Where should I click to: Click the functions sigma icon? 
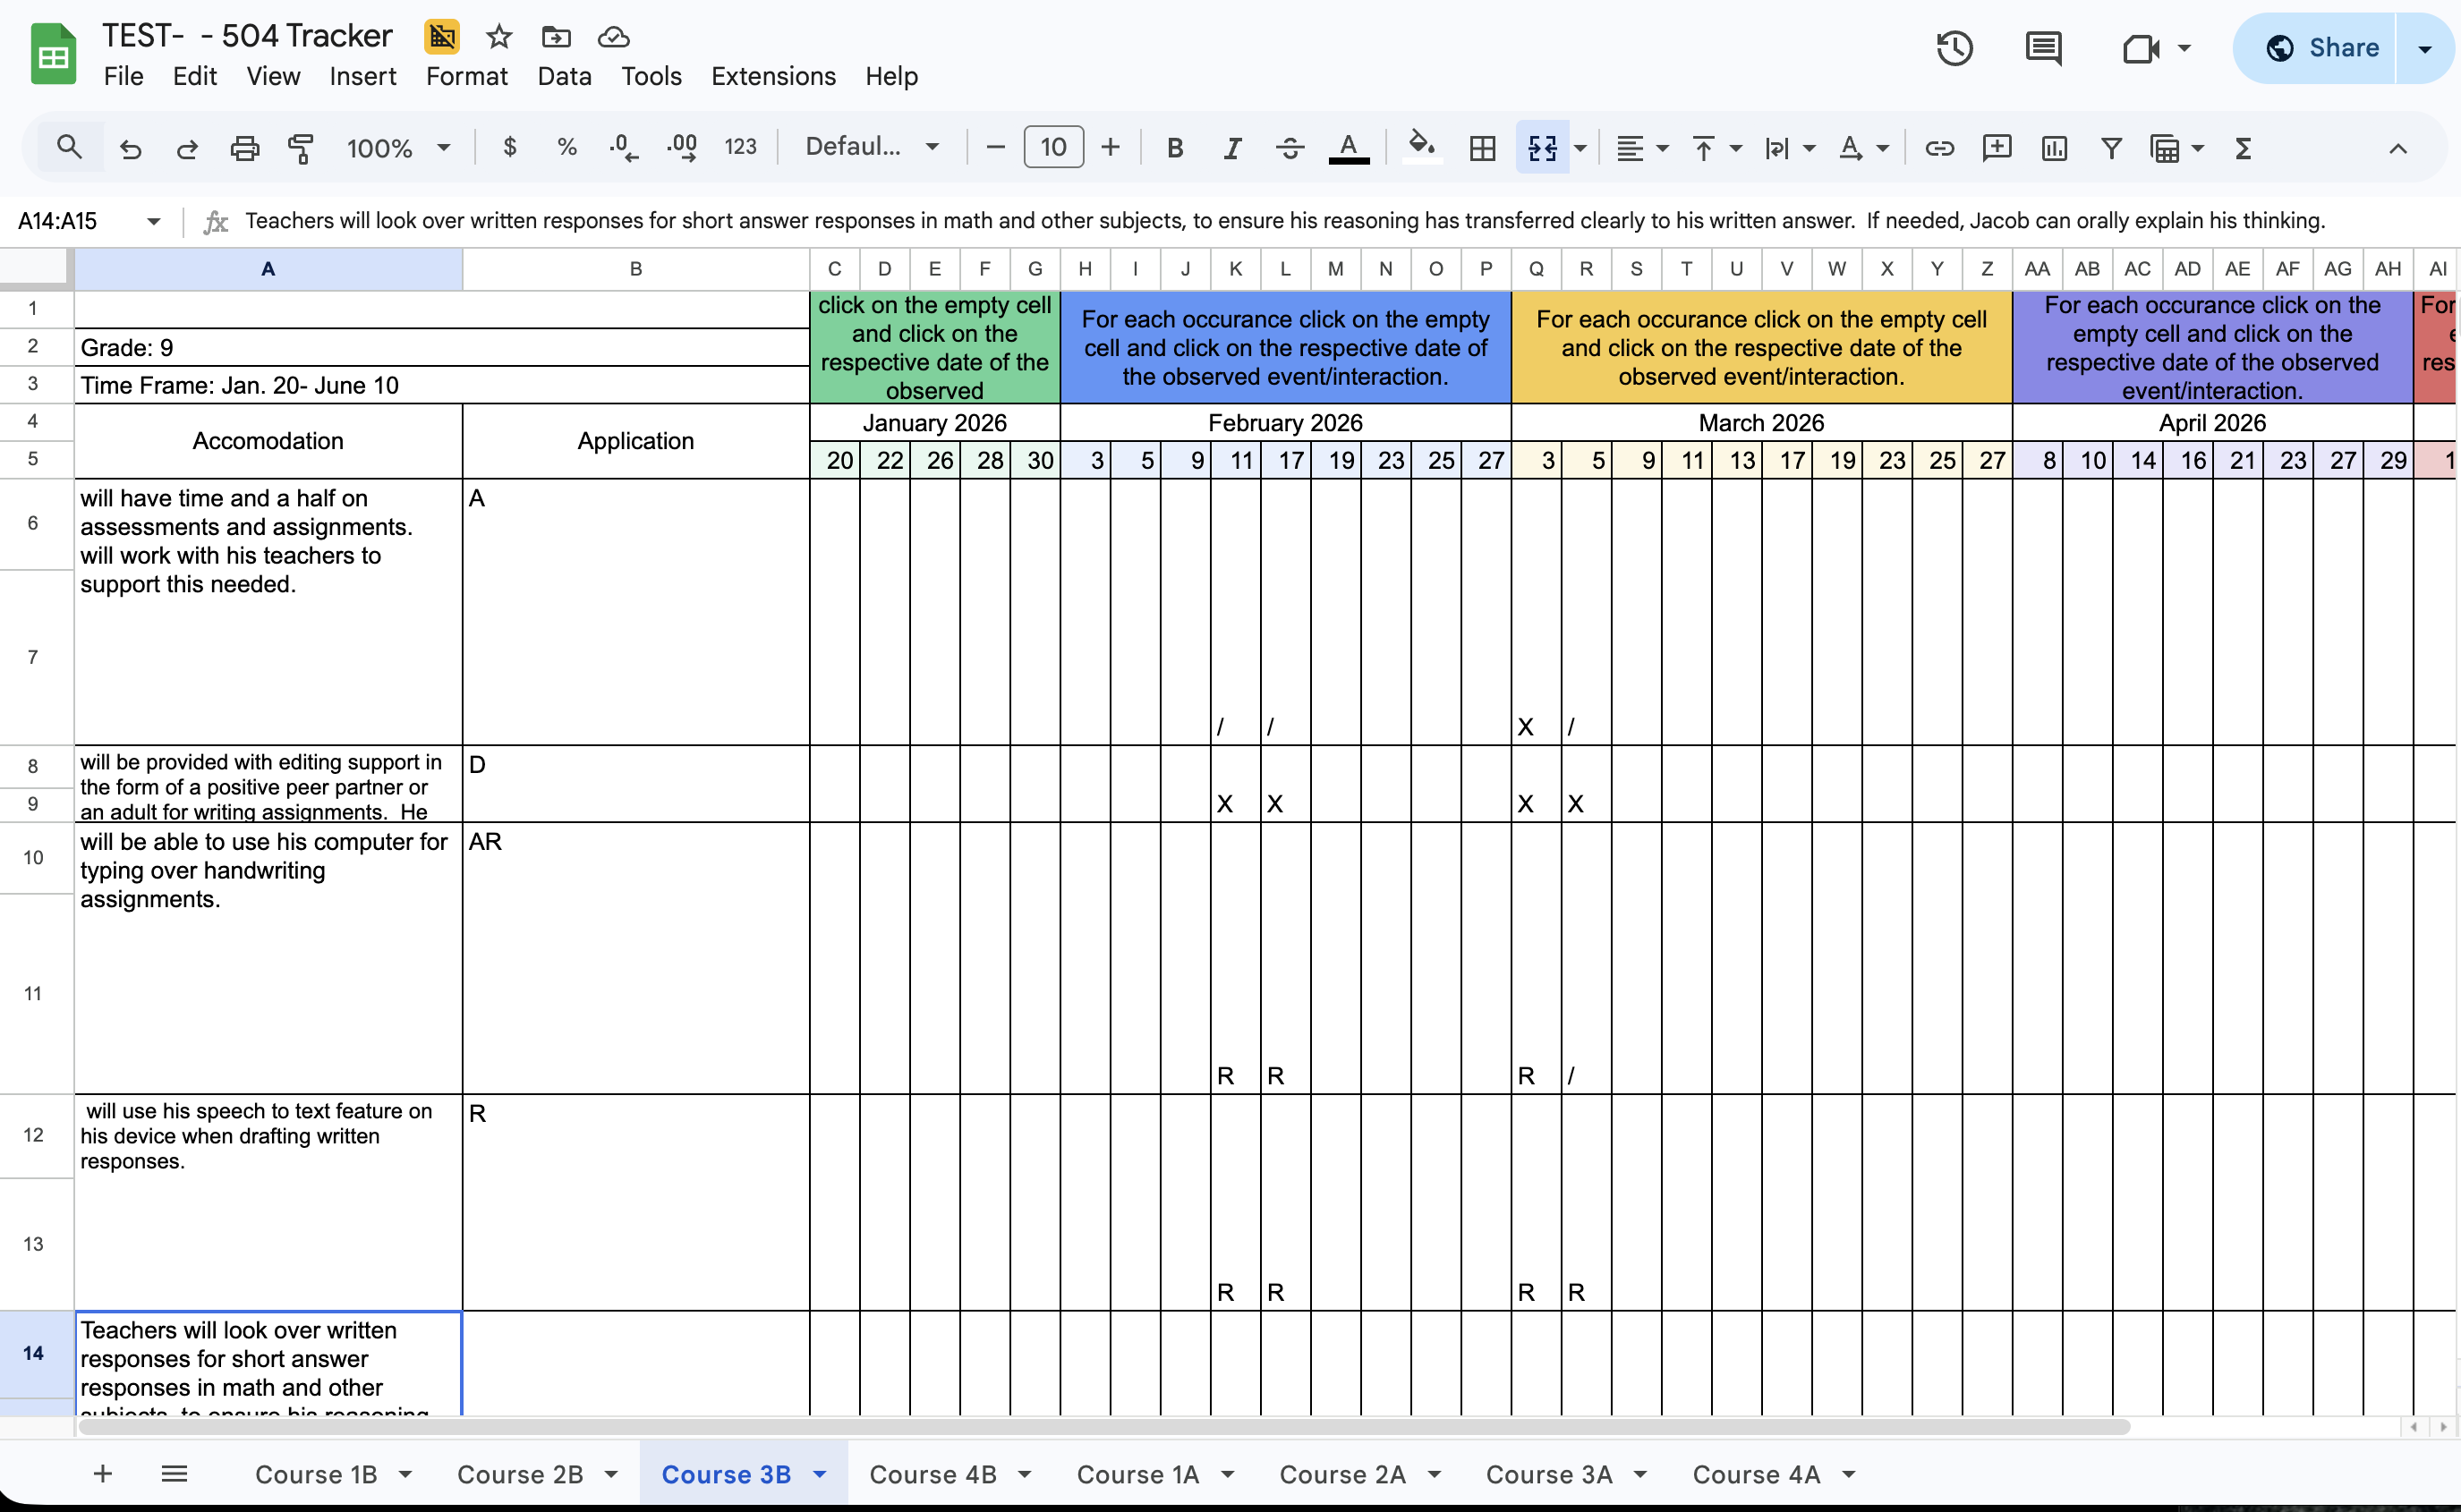point(2242,148)
